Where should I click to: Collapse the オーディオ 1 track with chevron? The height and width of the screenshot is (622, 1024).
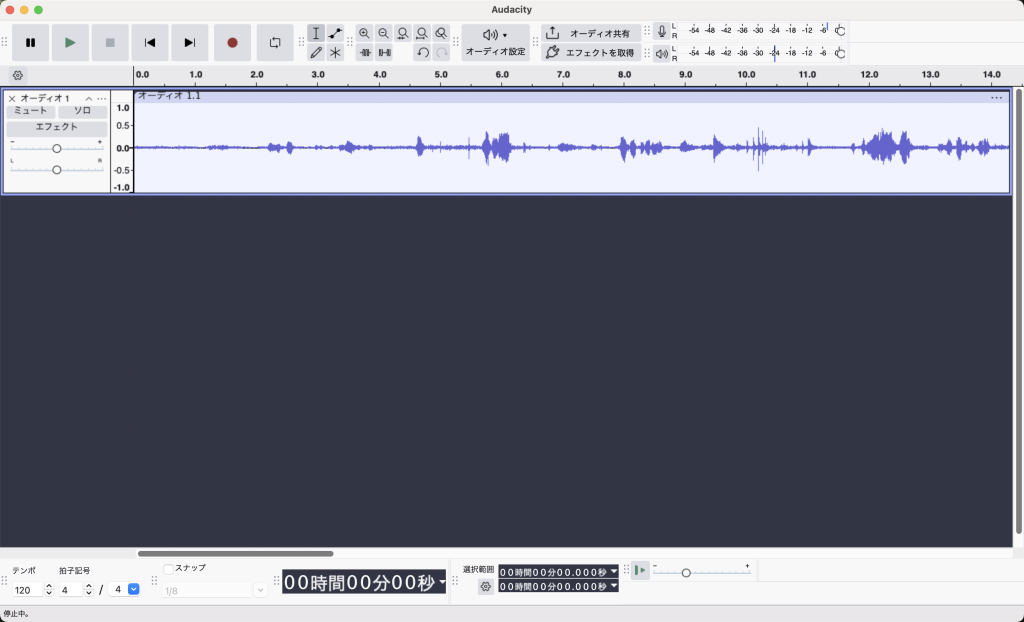pyautogui.click(x=88, y=98)
